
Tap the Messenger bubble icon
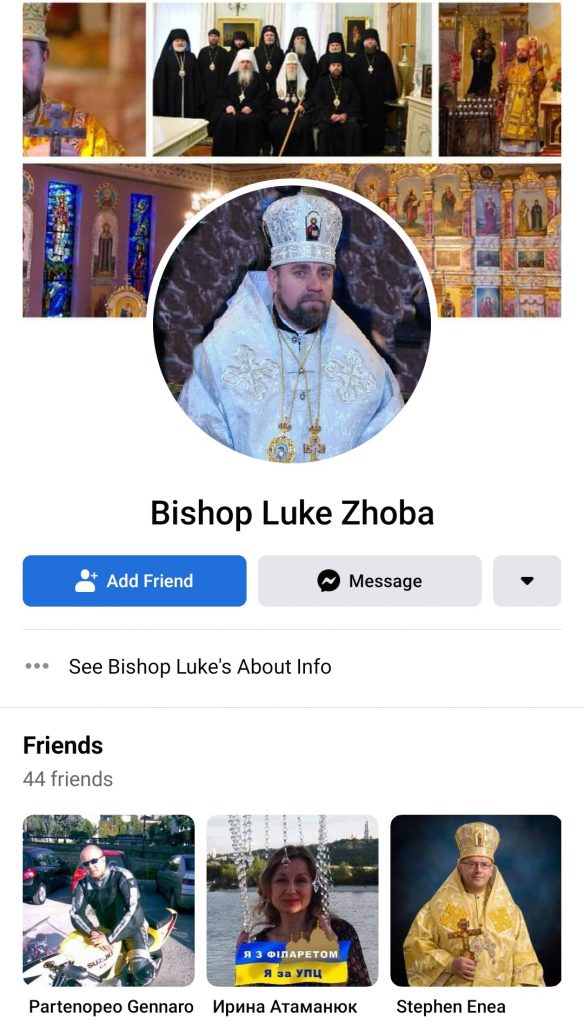[x=329, y=581]
